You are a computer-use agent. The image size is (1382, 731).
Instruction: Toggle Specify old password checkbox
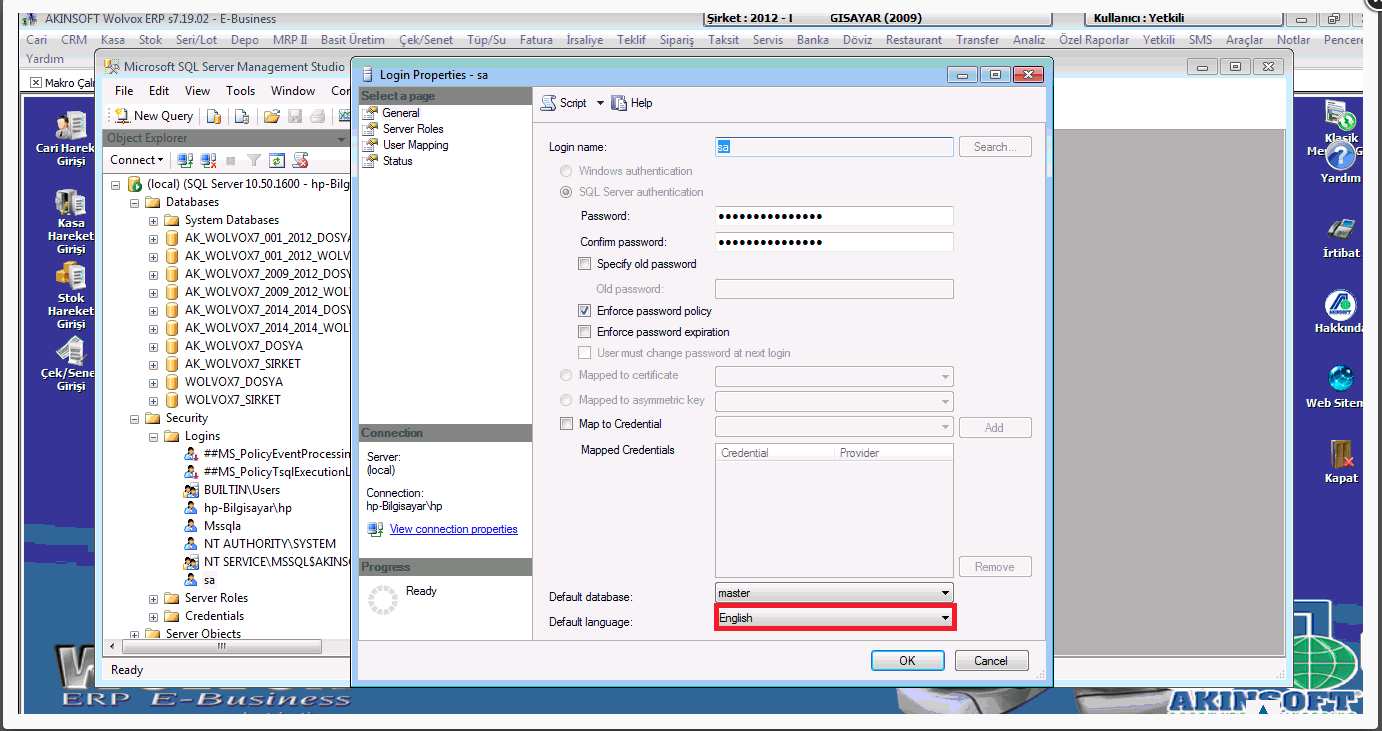point(585,264)
